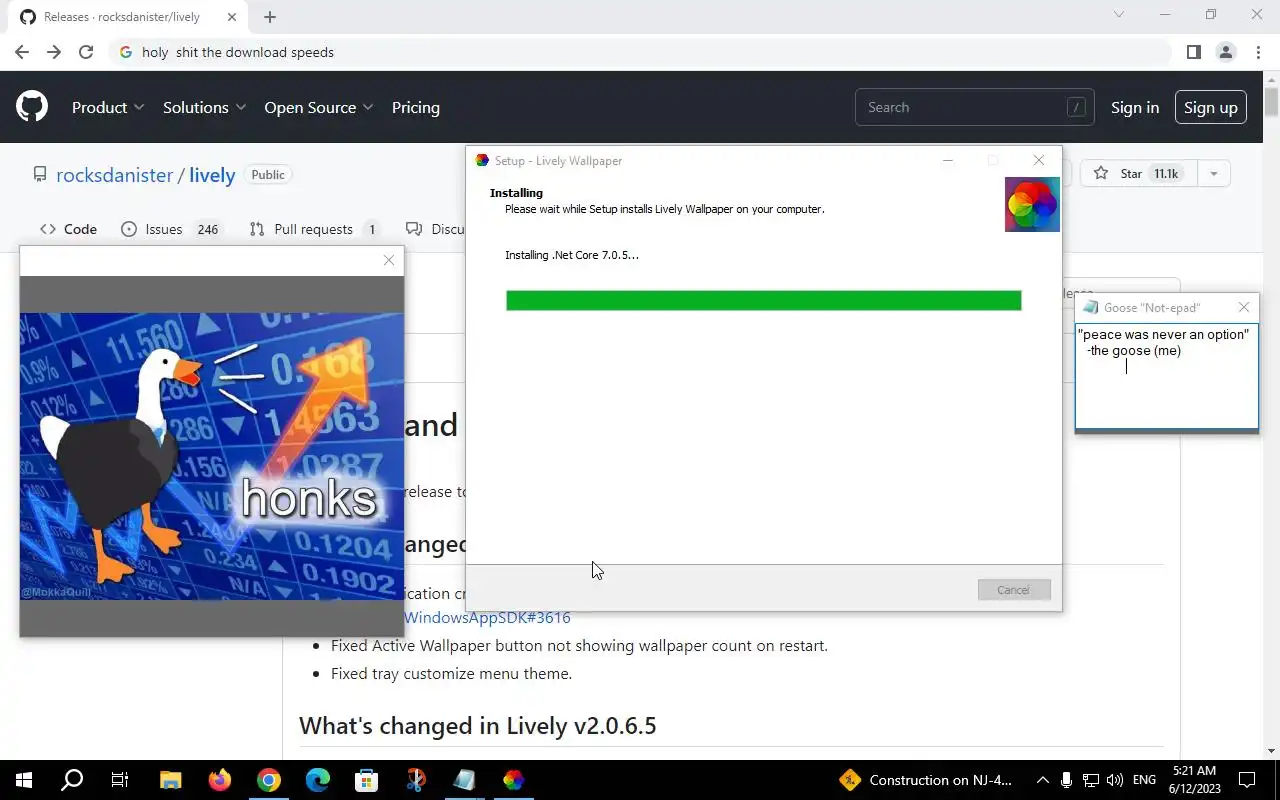This screenshot has width=1280, height=800.
Task: Open the Lively setup taskbar icon
Action: 513,780
